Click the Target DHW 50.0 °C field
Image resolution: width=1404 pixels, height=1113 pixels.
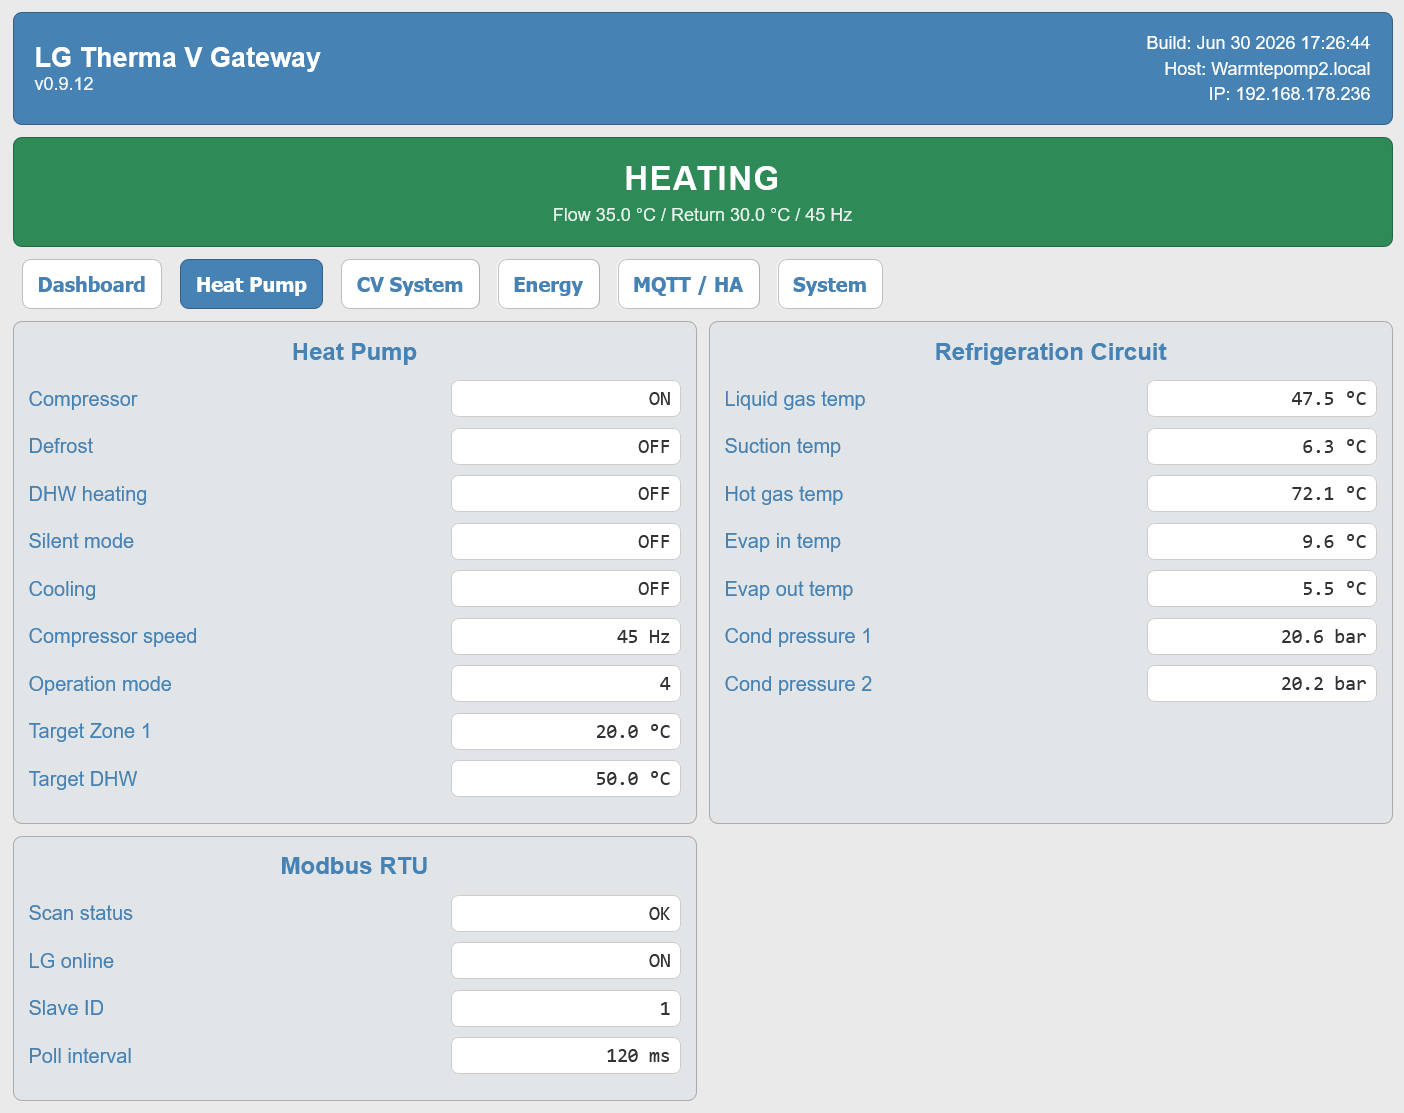click(x=566, y=778)
